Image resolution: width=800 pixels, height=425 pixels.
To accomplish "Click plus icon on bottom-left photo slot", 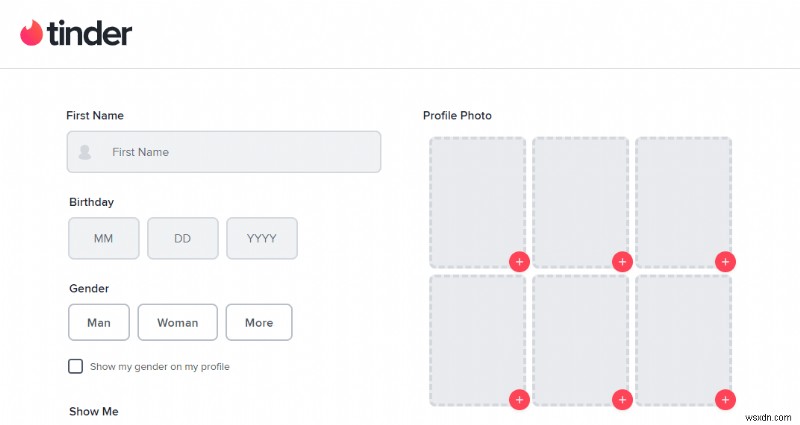I will click(519, 400).
